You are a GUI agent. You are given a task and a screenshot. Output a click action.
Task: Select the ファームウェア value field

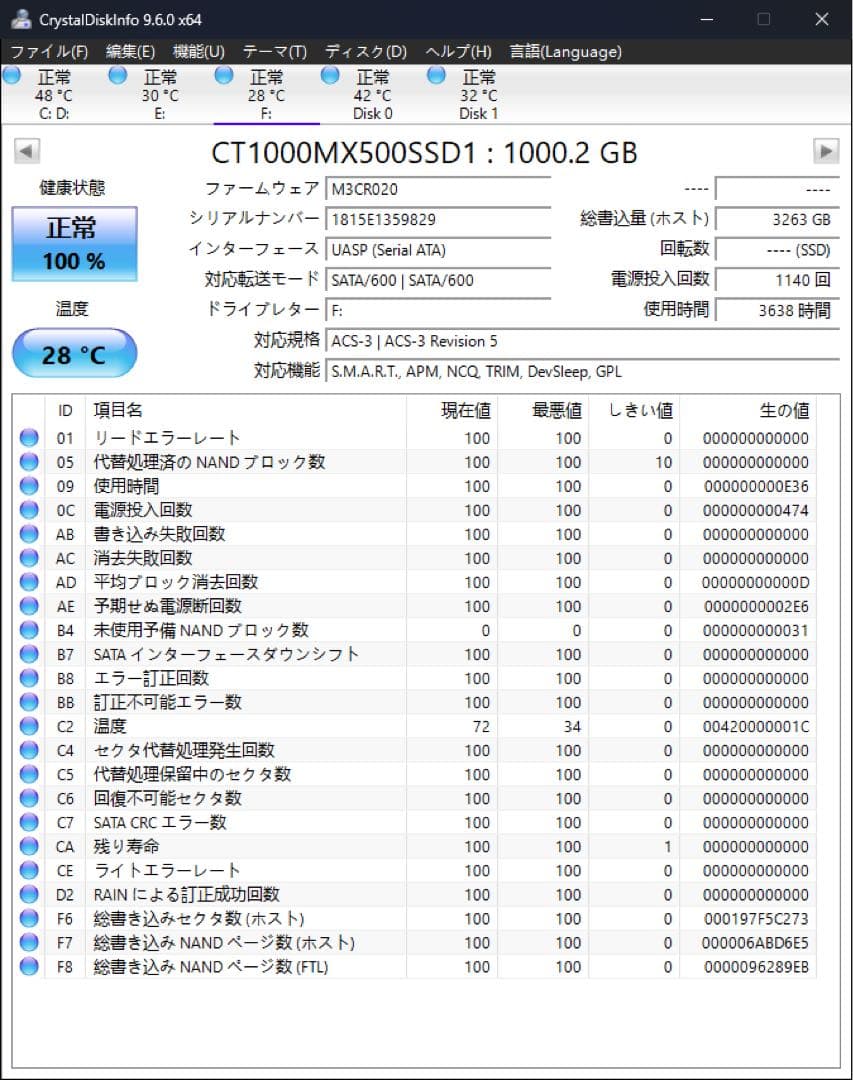[x=438, y=187]
